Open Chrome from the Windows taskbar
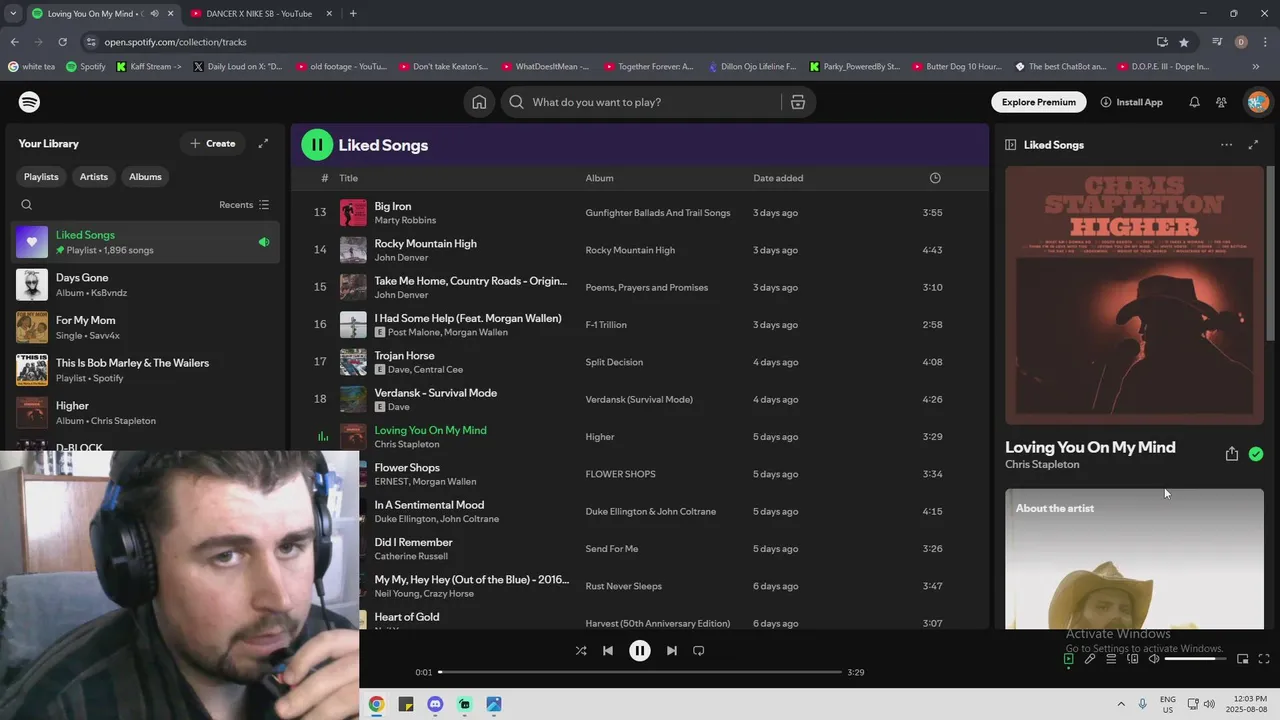 pos(376,704)
